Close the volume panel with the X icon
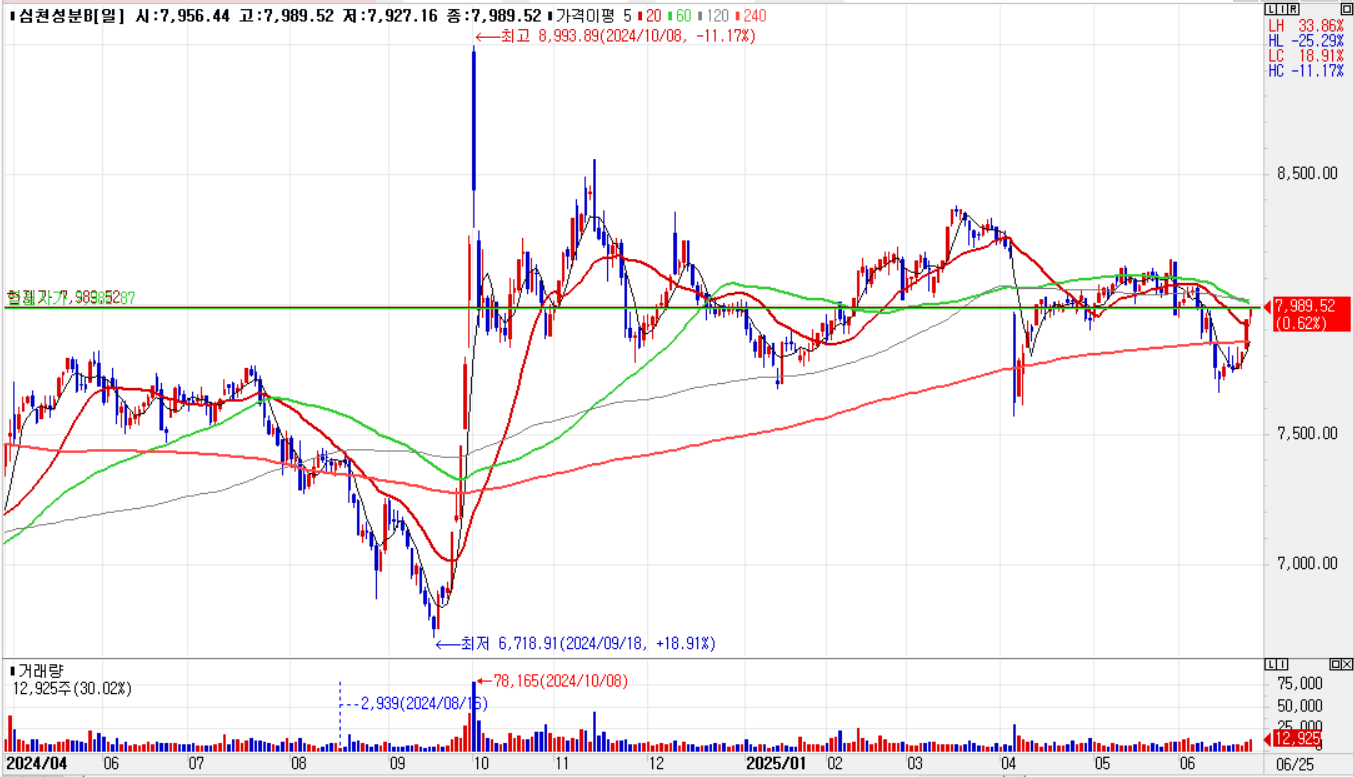The height and width of the screenshot is (777, 1354). [x=1346, y=665]
